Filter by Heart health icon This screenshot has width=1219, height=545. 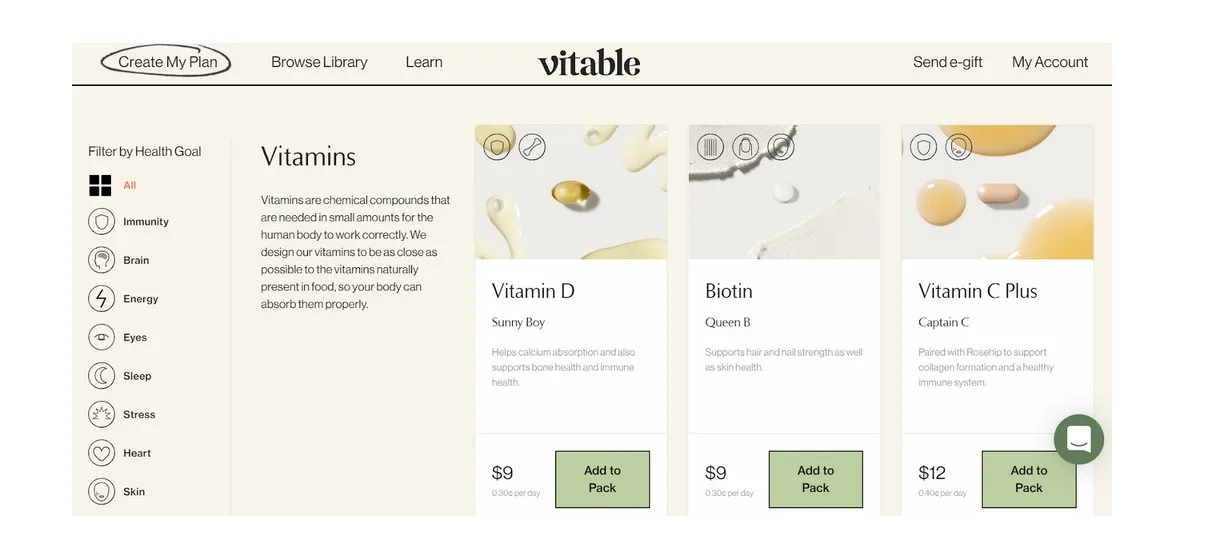tap(101, 453)
